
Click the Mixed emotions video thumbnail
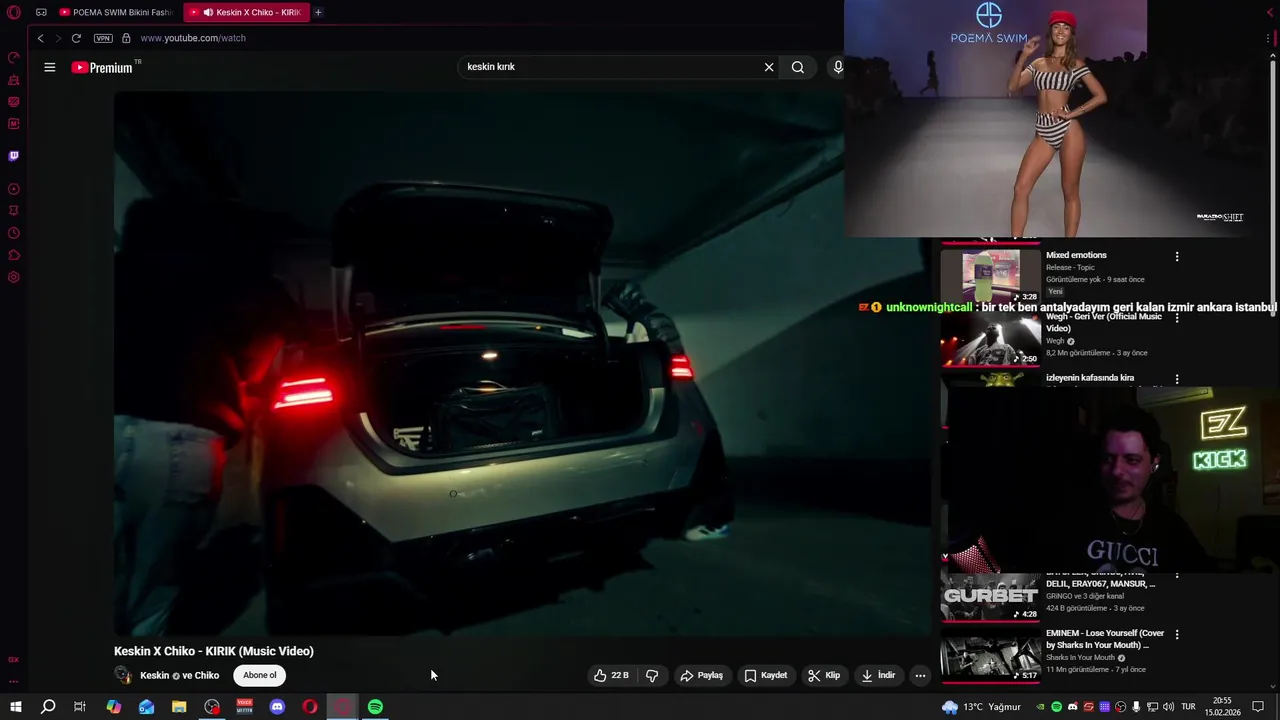pos(990,275)
